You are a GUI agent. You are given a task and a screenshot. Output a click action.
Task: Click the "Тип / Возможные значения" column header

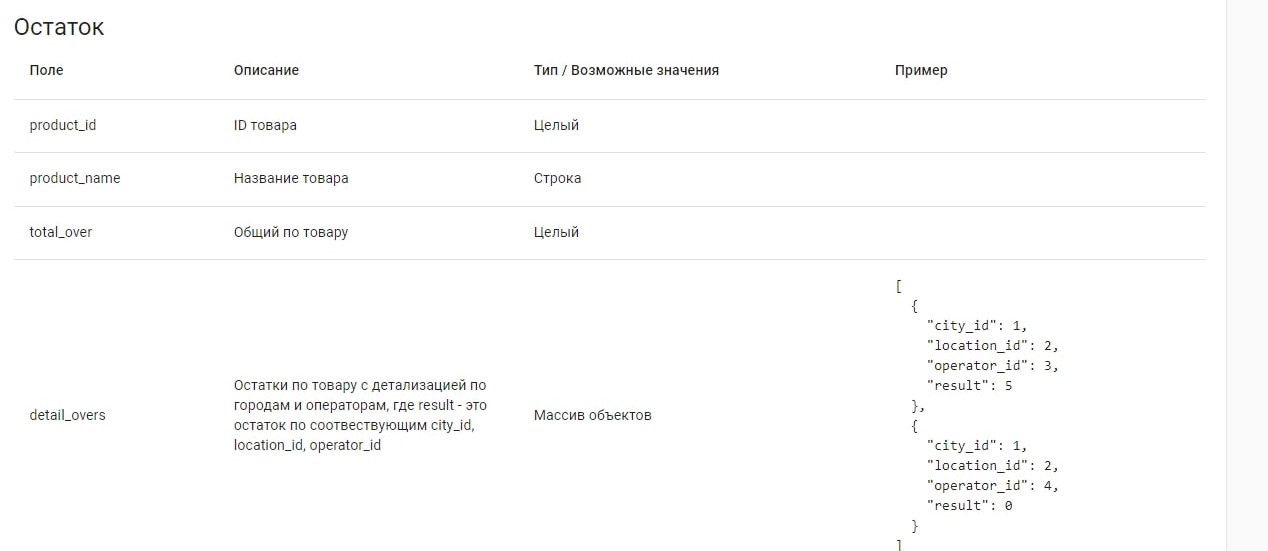click(x=626, y=70)
